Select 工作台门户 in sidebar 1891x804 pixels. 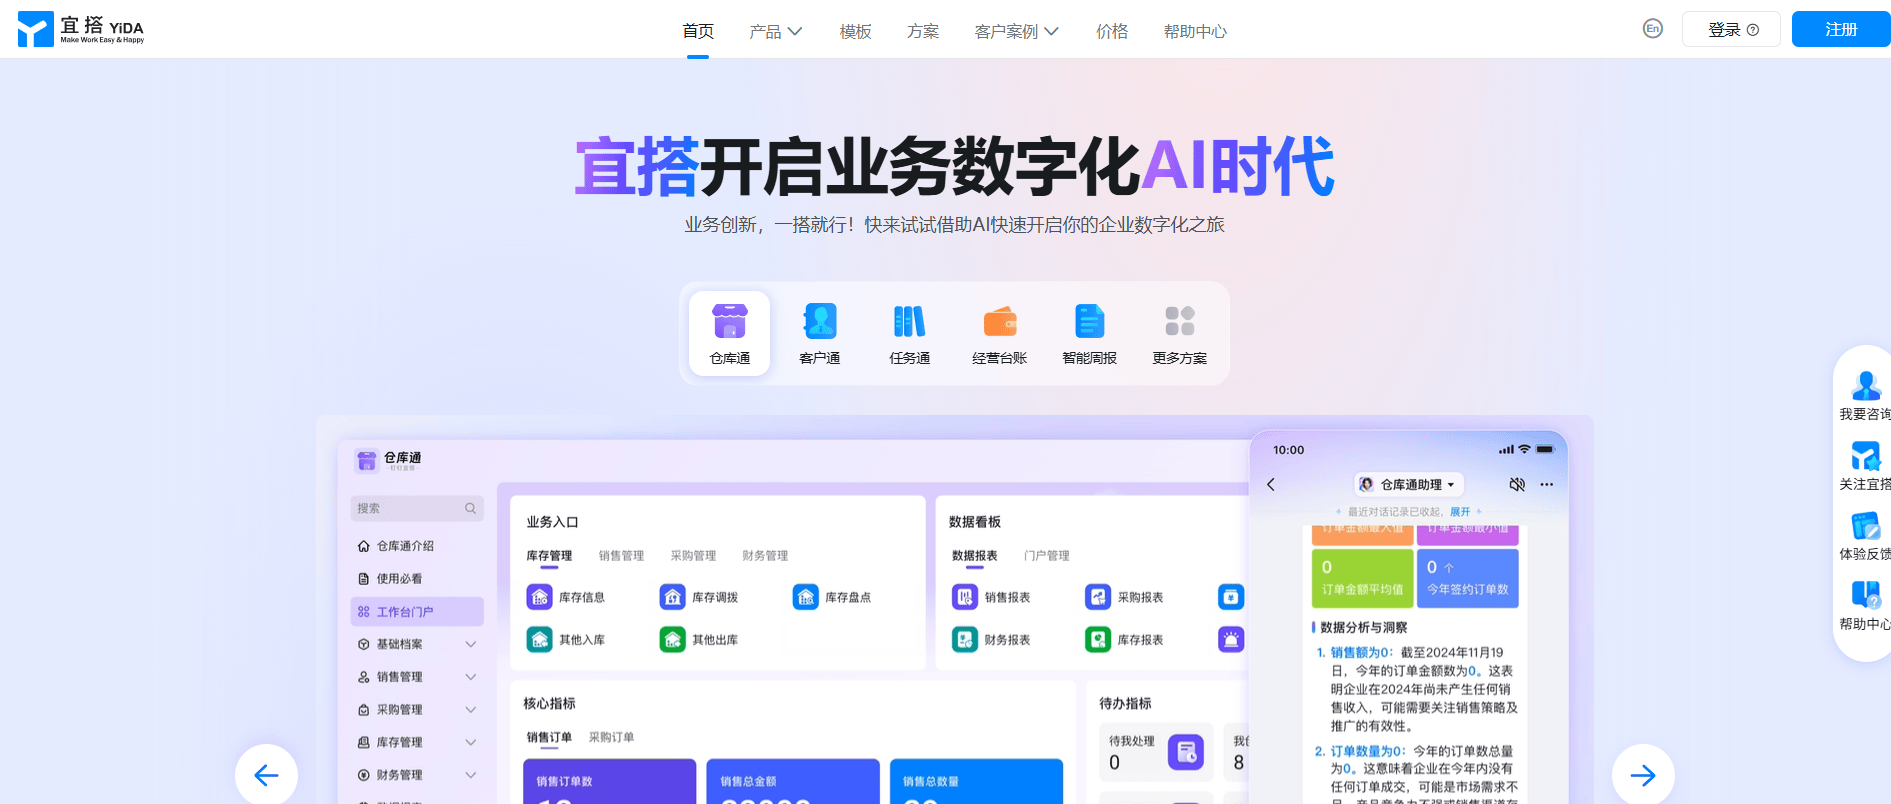coord(417,611)
